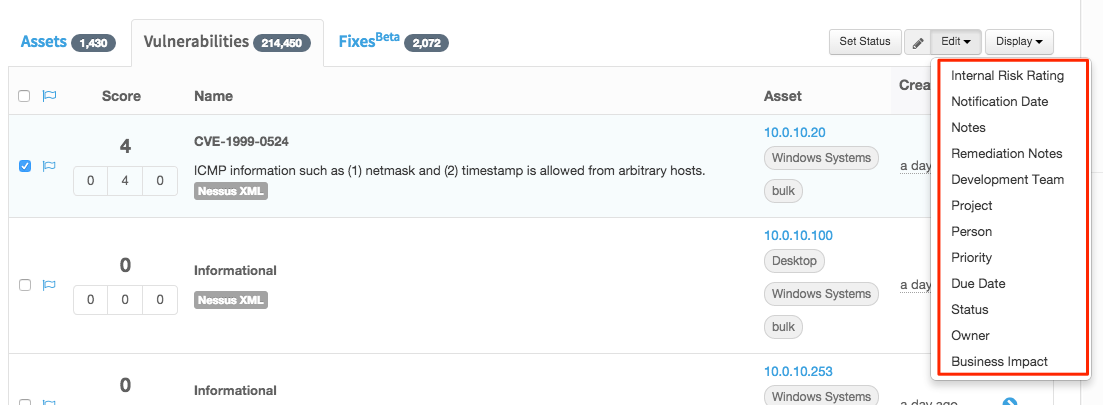The width and height of the screenshot is (1103, 405).
Task: Click the large score 4 value
Action: tap(125, 146)
